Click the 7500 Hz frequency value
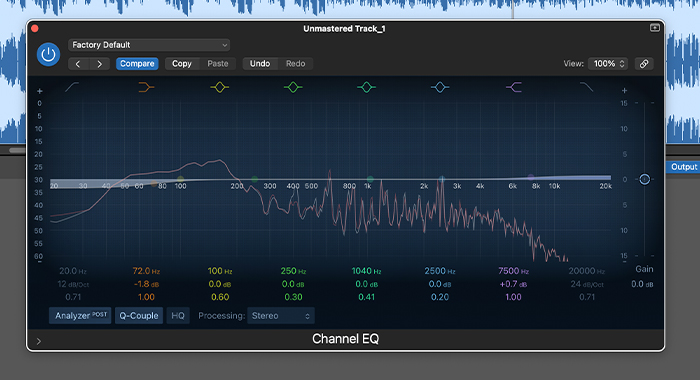Image resolution: width=700 pixels, height=380 pixels. pyautogui.click(x=513, y=271)
